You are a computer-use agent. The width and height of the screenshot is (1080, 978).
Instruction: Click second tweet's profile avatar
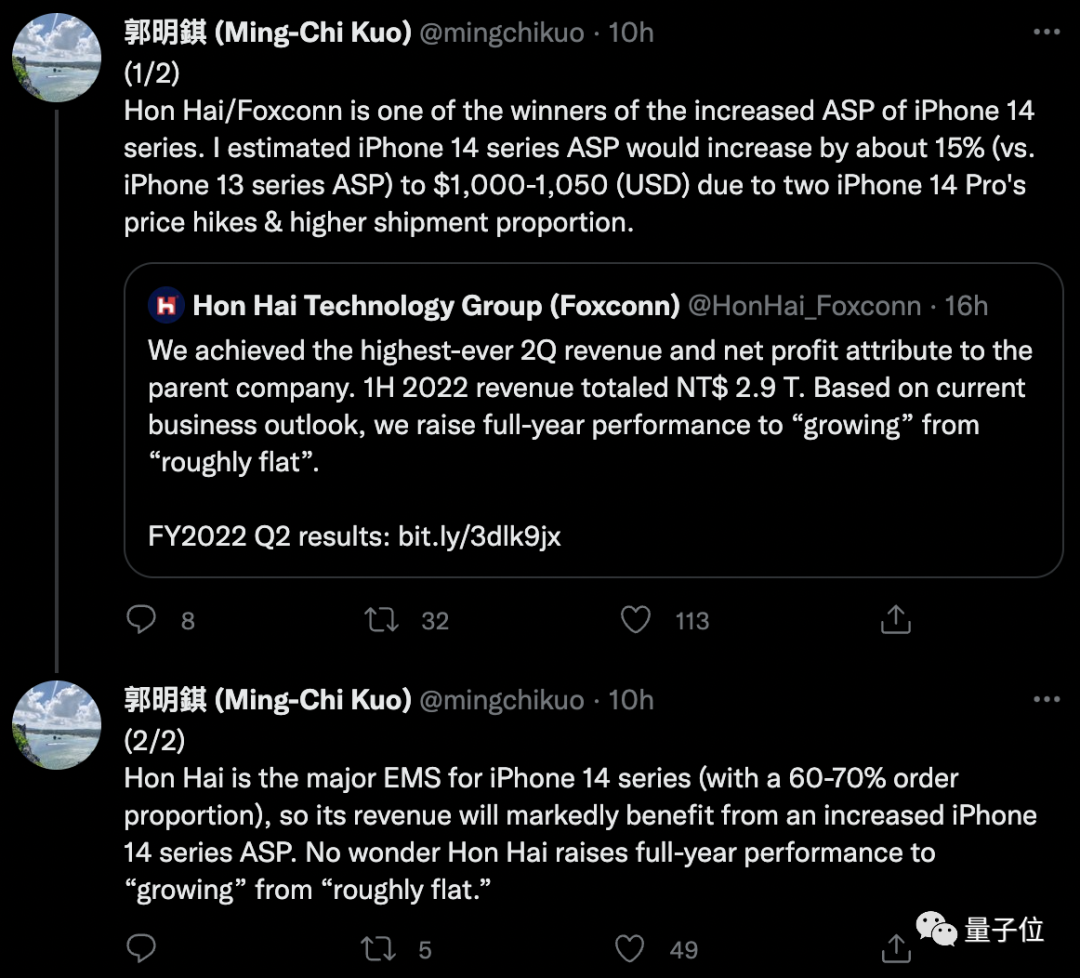pyautogui.click(x=56, y=725)
